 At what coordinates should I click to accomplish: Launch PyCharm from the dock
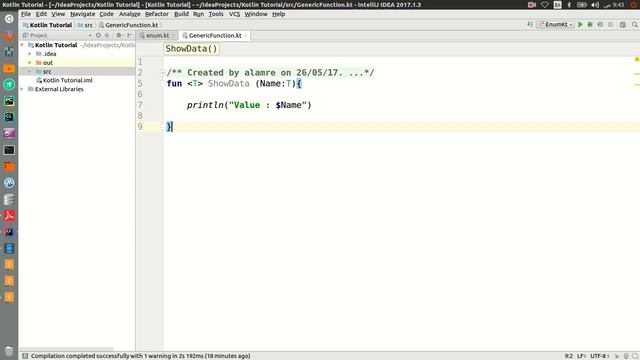pos(9,101)
